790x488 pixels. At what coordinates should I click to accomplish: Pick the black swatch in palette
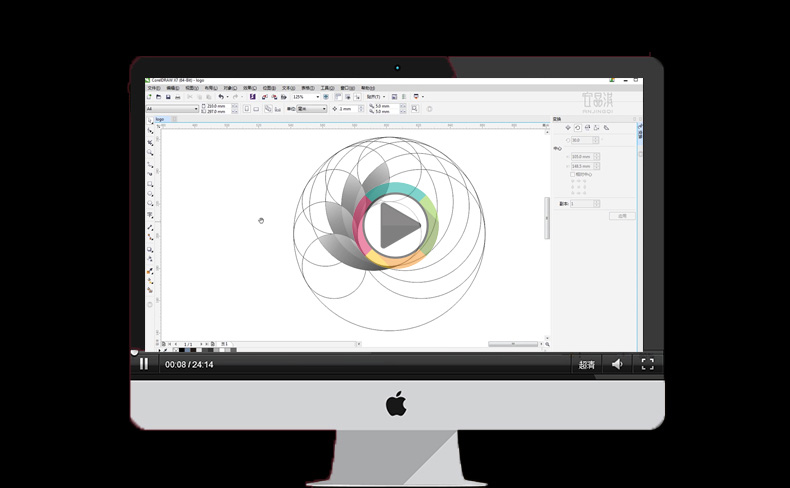point(182,350)
